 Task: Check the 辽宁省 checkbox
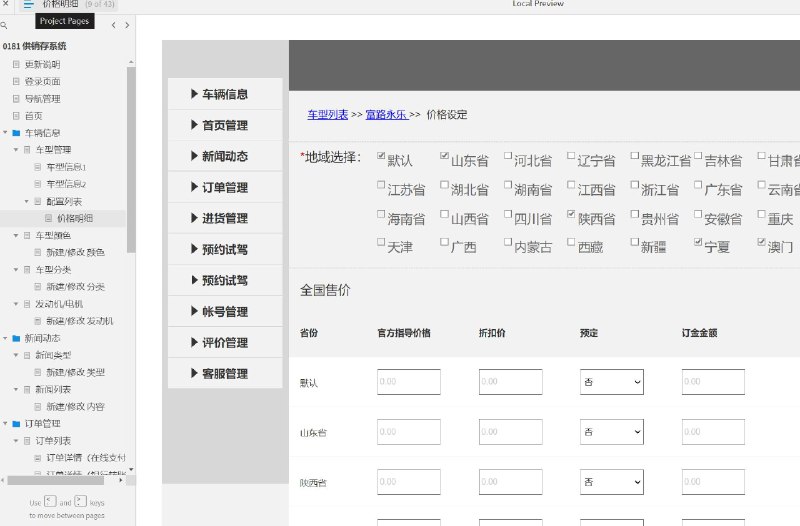point(571,156)
